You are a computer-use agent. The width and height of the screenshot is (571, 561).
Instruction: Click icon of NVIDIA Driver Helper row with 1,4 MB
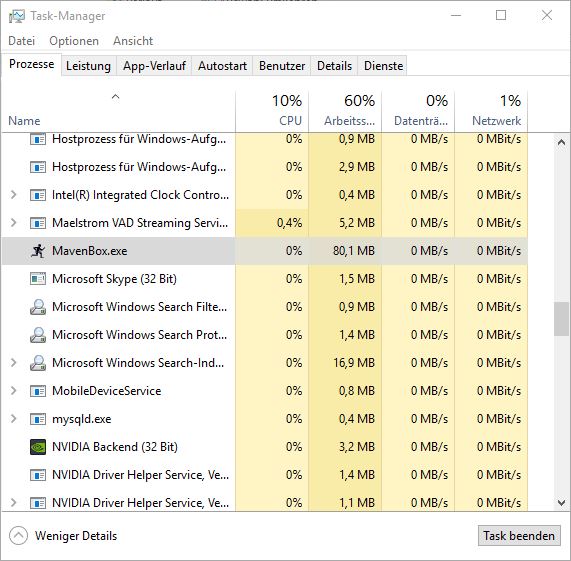(x=38, y=475)
